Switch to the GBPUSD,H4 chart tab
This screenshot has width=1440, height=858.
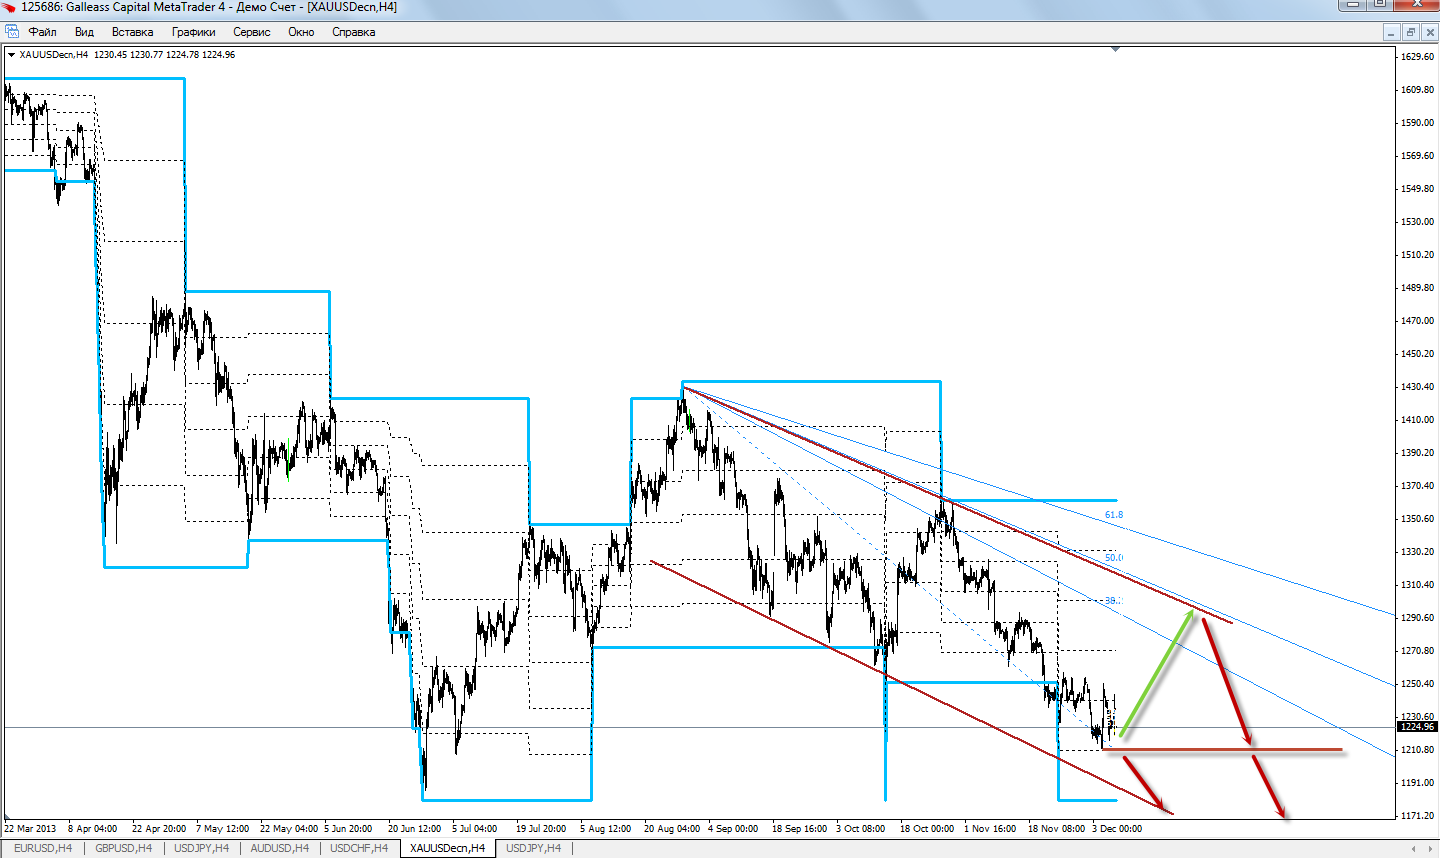click(123, 848)
